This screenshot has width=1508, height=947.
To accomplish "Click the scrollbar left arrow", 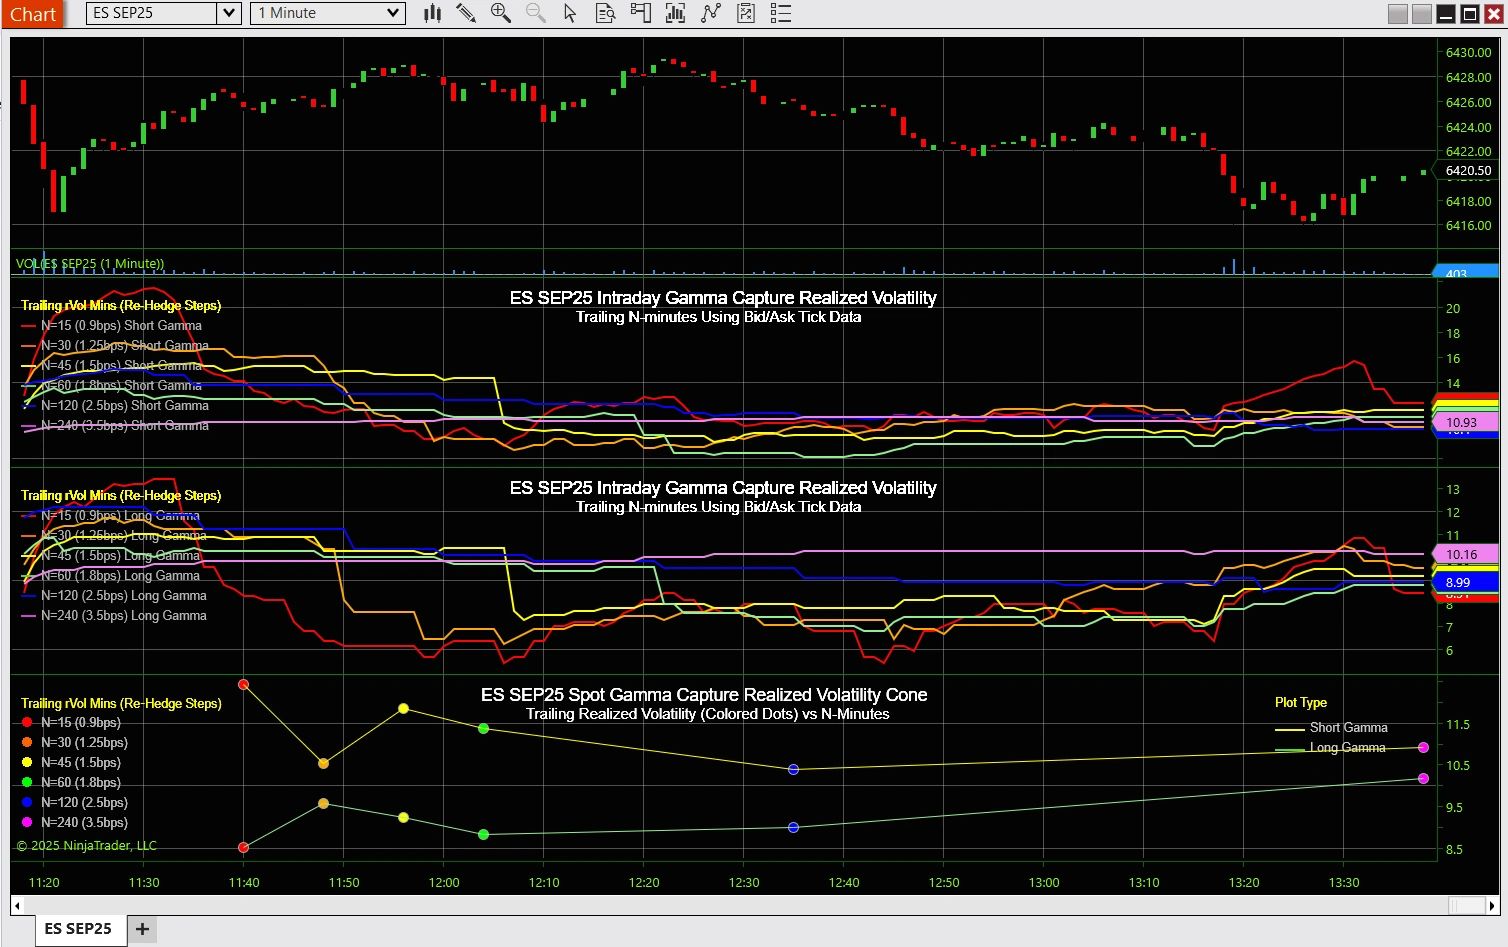I will [x=15, y=905].
